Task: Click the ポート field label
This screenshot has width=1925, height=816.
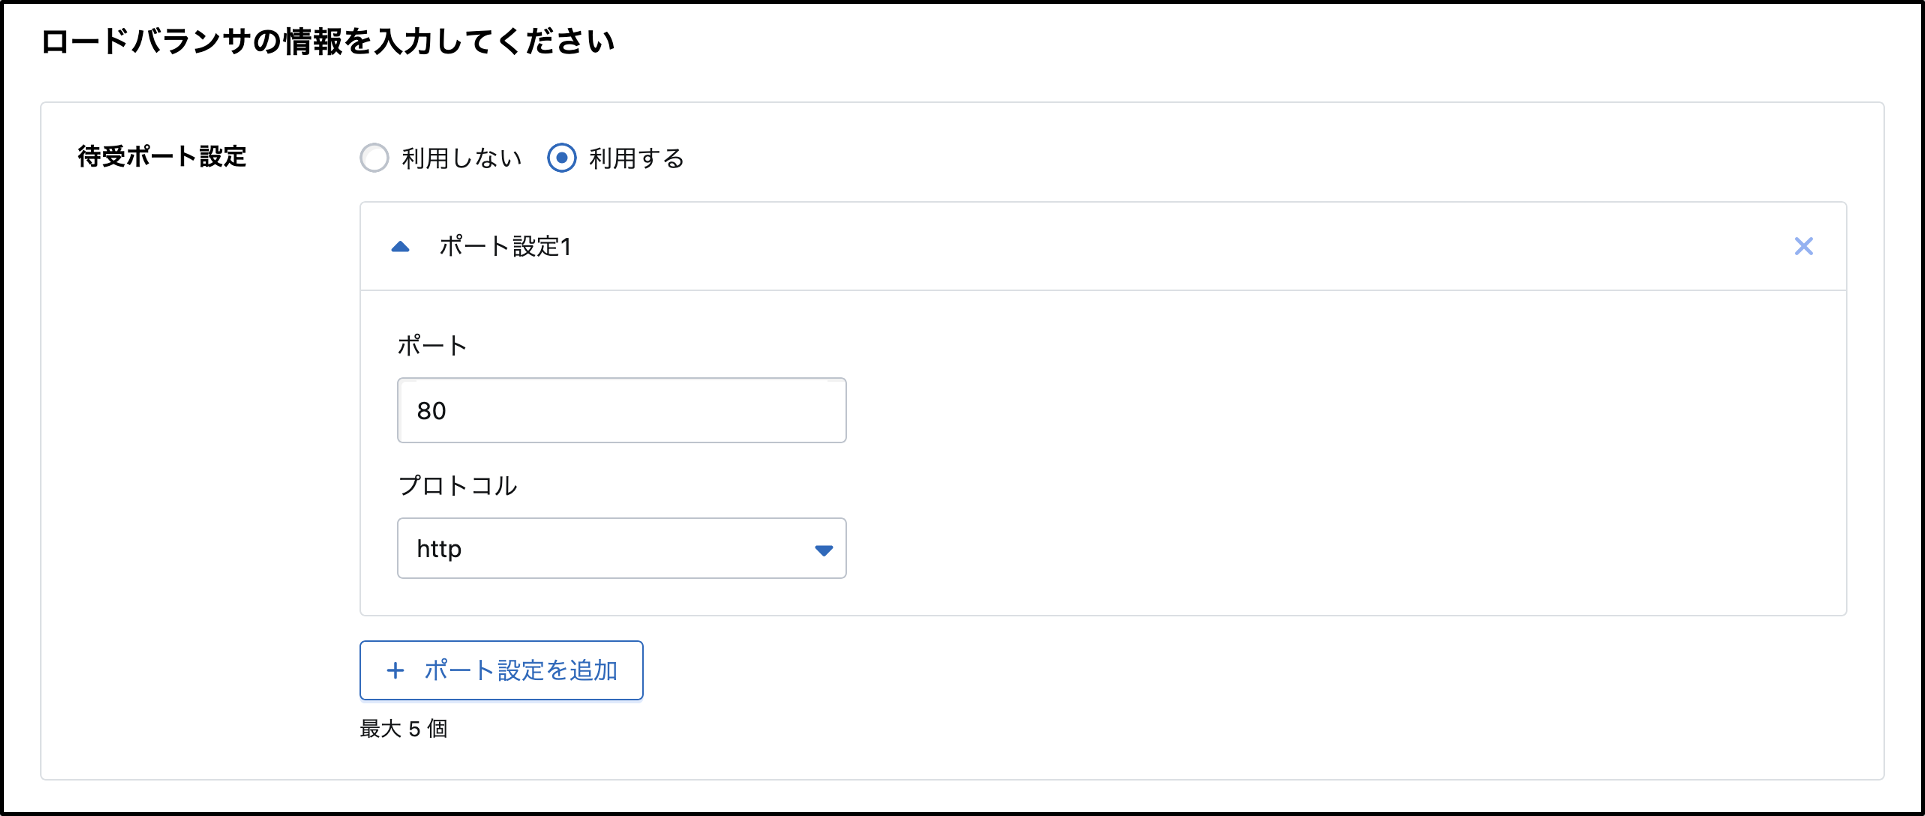Action: tap(432, 346)
